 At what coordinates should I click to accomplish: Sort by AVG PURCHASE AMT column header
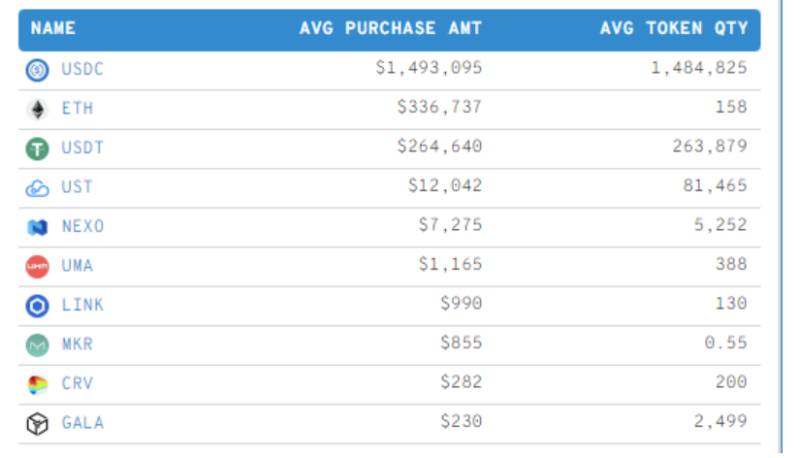(x=390, y=28)
